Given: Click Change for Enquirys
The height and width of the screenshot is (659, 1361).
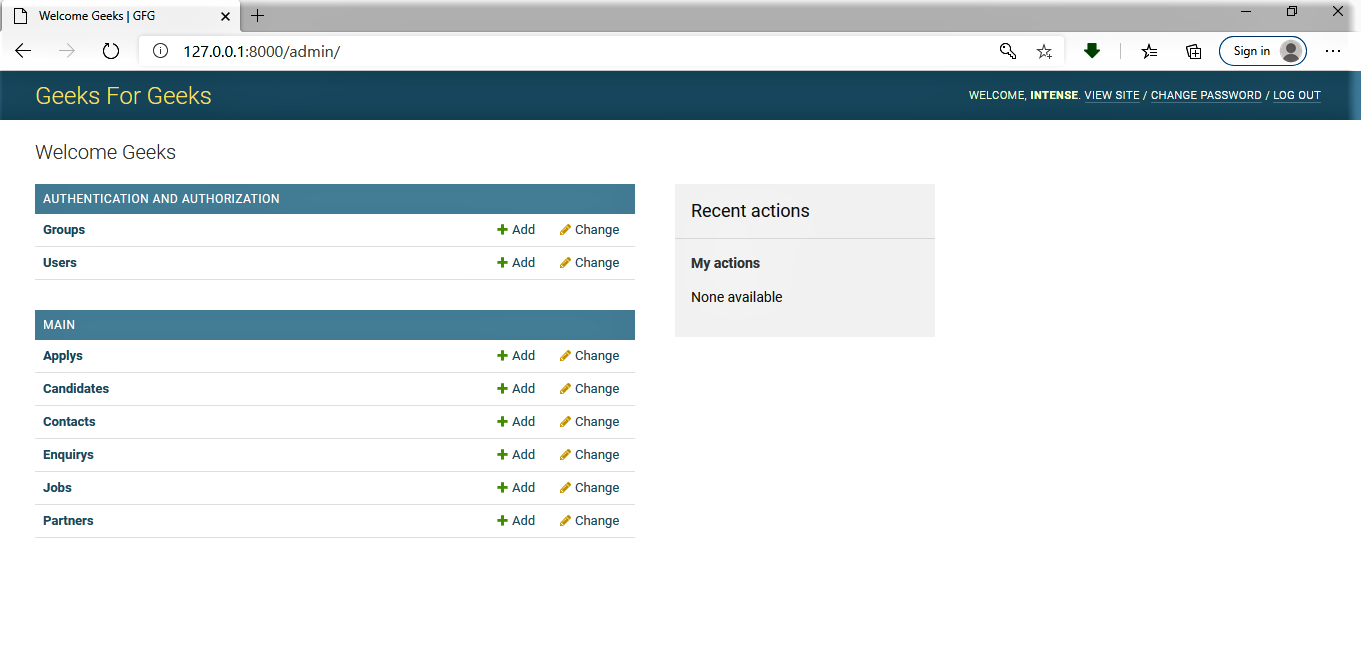Looking at the screenshot, I should (590, 455).
